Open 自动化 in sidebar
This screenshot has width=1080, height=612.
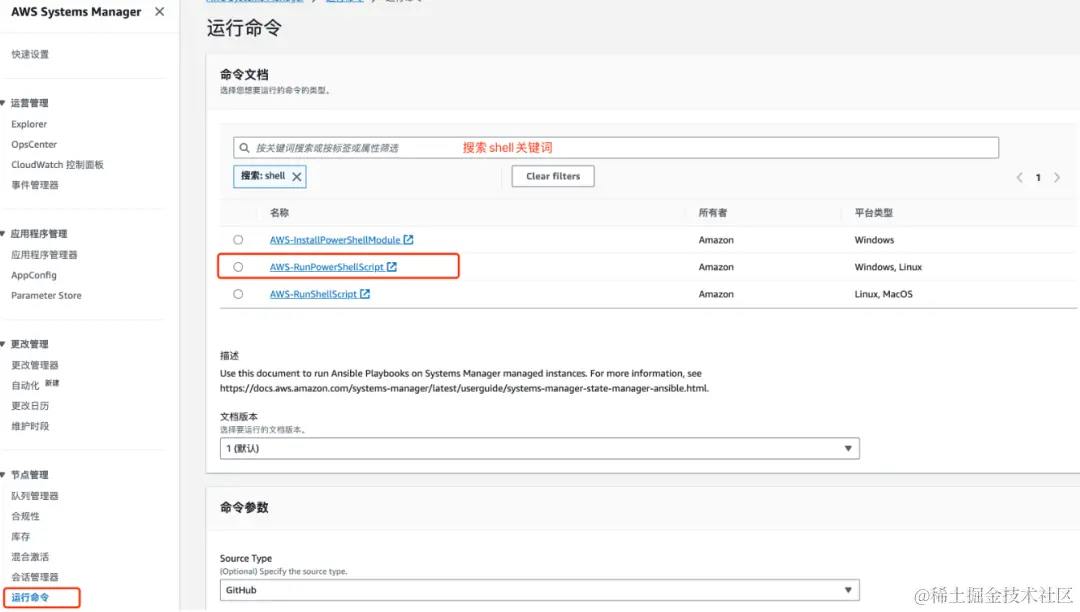(x=25, y=386)
